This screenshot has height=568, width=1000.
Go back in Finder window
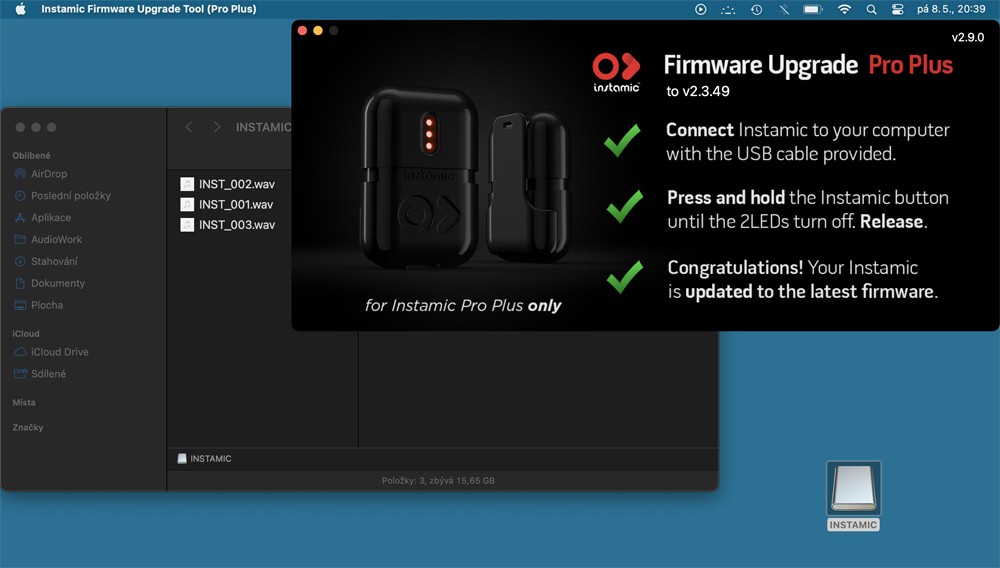[x=189, y=127]
